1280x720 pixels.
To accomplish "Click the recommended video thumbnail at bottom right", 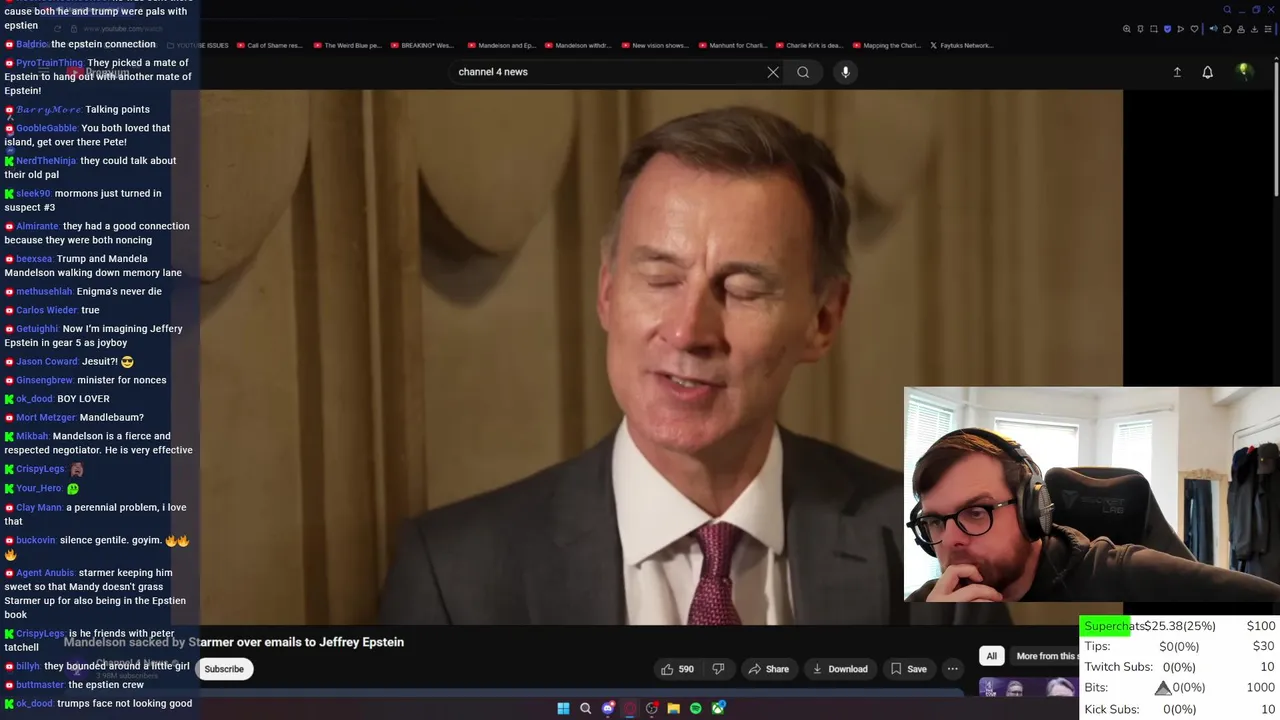I will click(1027, 687).
